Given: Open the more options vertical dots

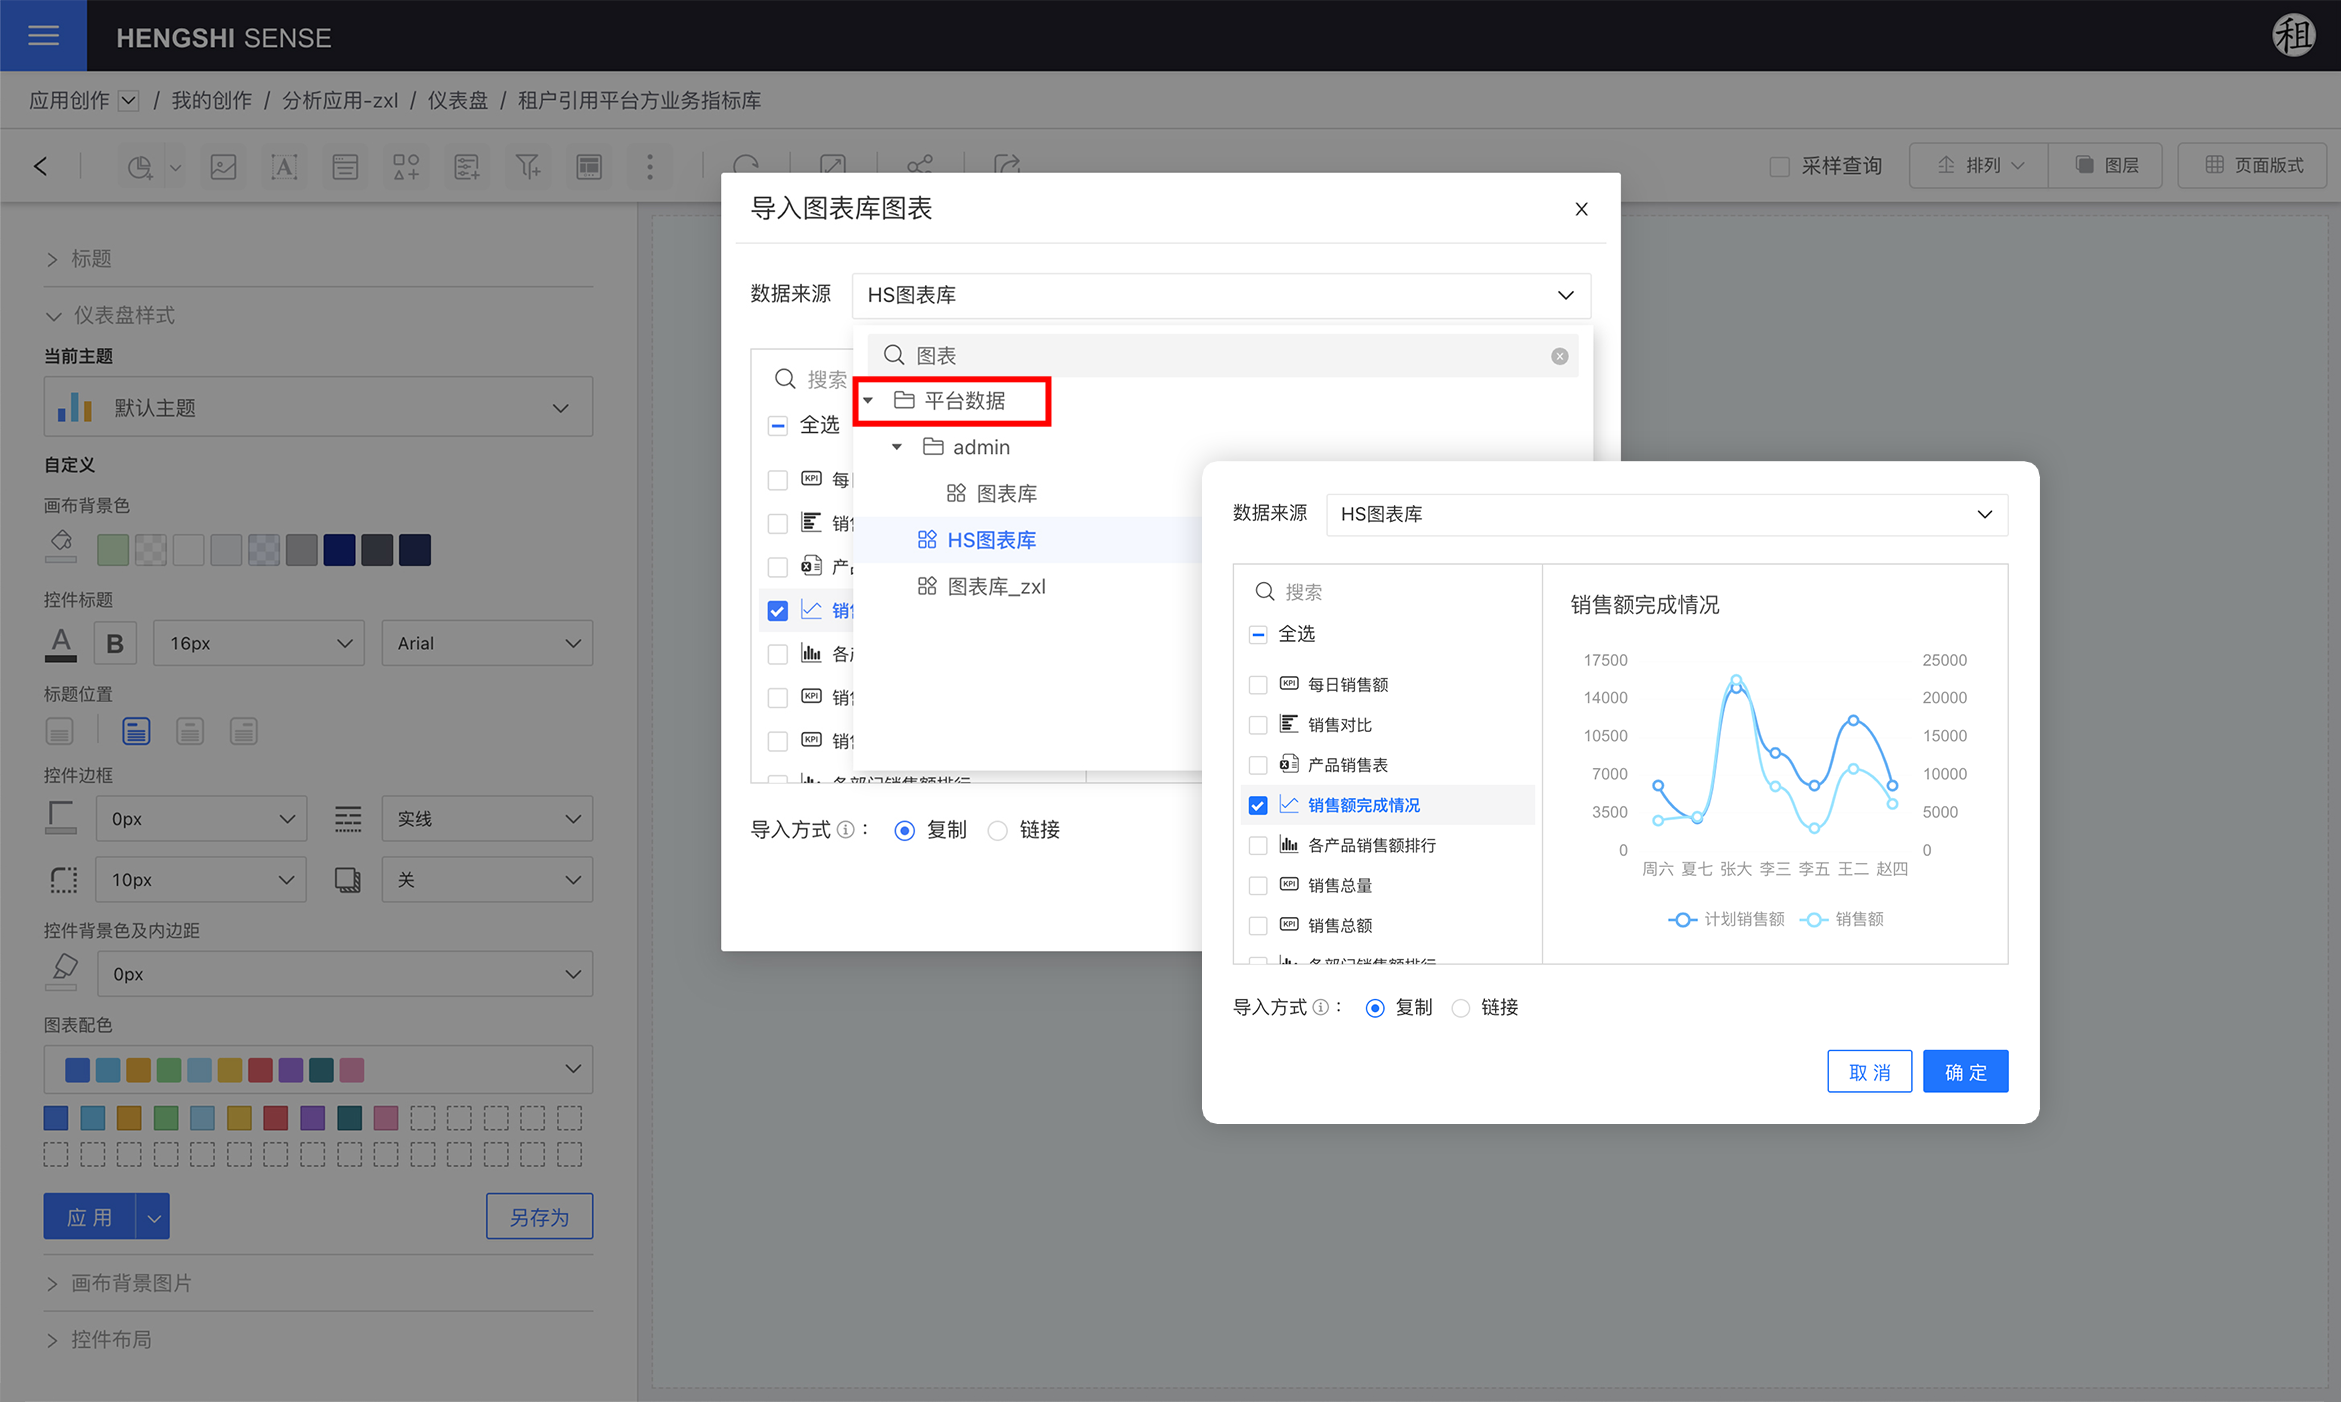Looking at the screenshot, I should 650,166.
